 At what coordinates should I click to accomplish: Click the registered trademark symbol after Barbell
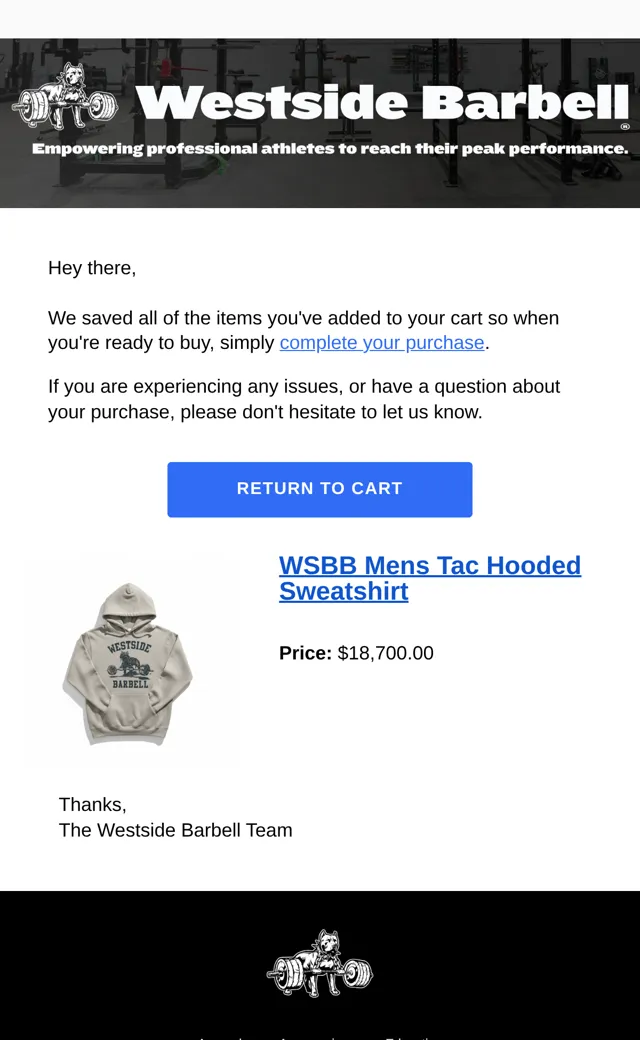[625, 126]
